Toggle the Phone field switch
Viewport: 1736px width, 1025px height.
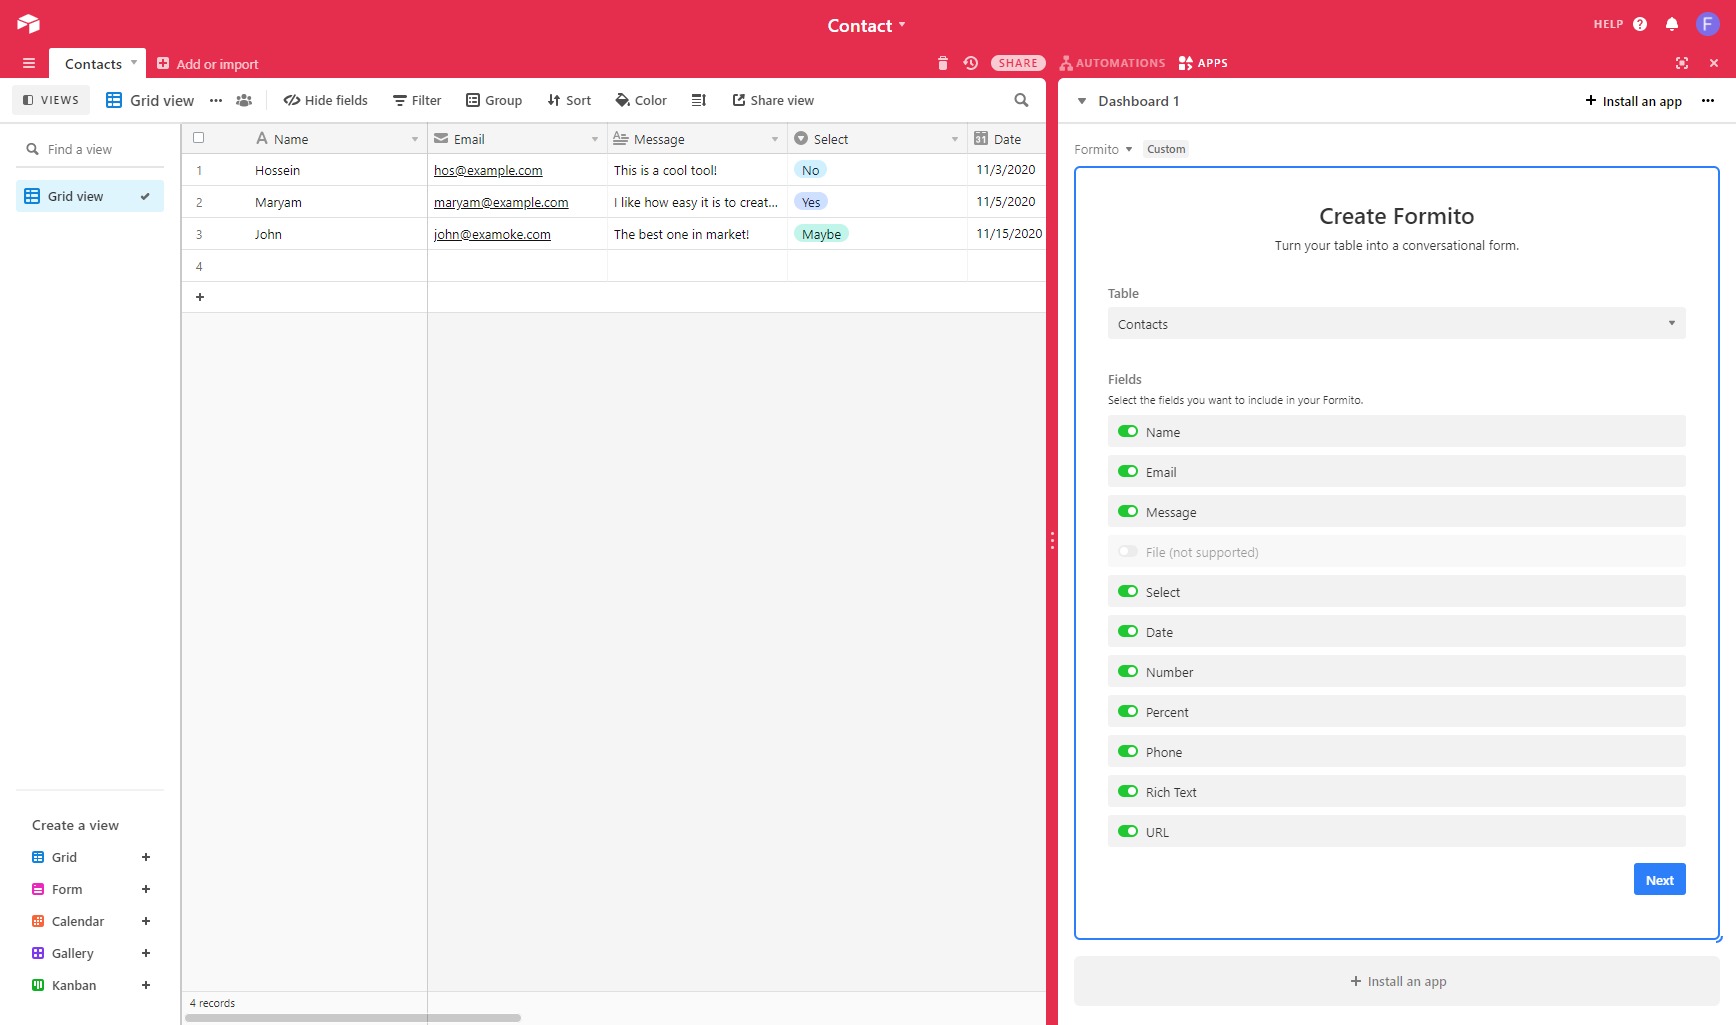point(1128,751)
